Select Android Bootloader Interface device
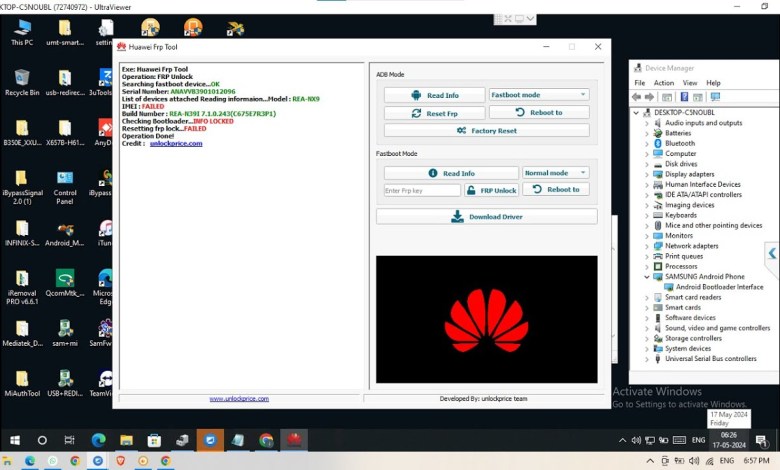Image resolution: width=780 pixels, height=470 pixels. point(719,287)
